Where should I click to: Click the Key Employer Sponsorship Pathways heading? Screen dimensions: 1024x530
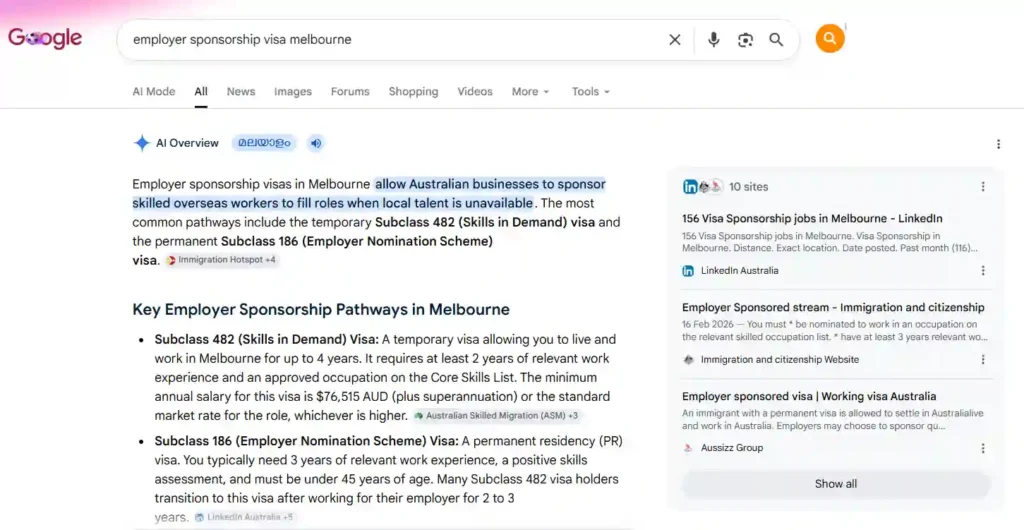pos(321,309)
